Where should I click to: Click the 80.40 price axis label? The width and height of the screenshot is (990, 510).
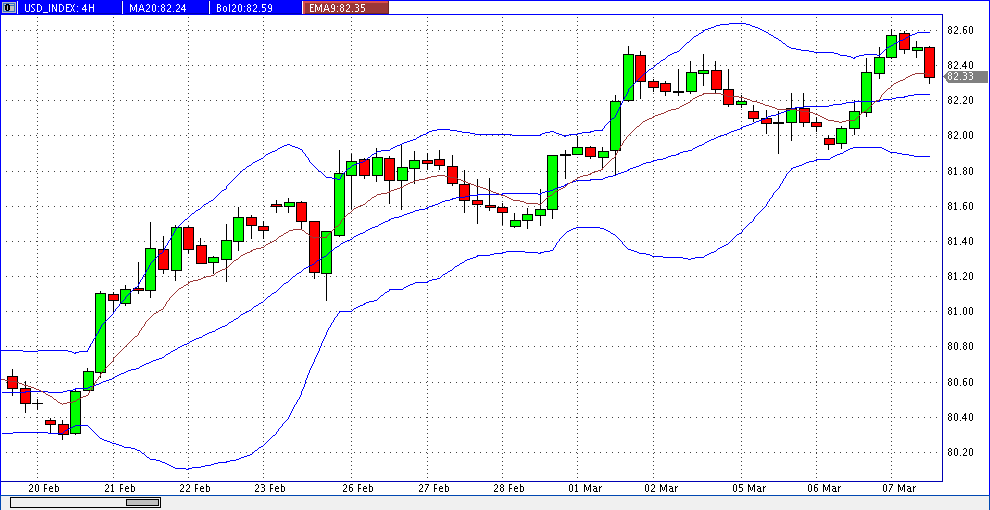pos(960,417)
